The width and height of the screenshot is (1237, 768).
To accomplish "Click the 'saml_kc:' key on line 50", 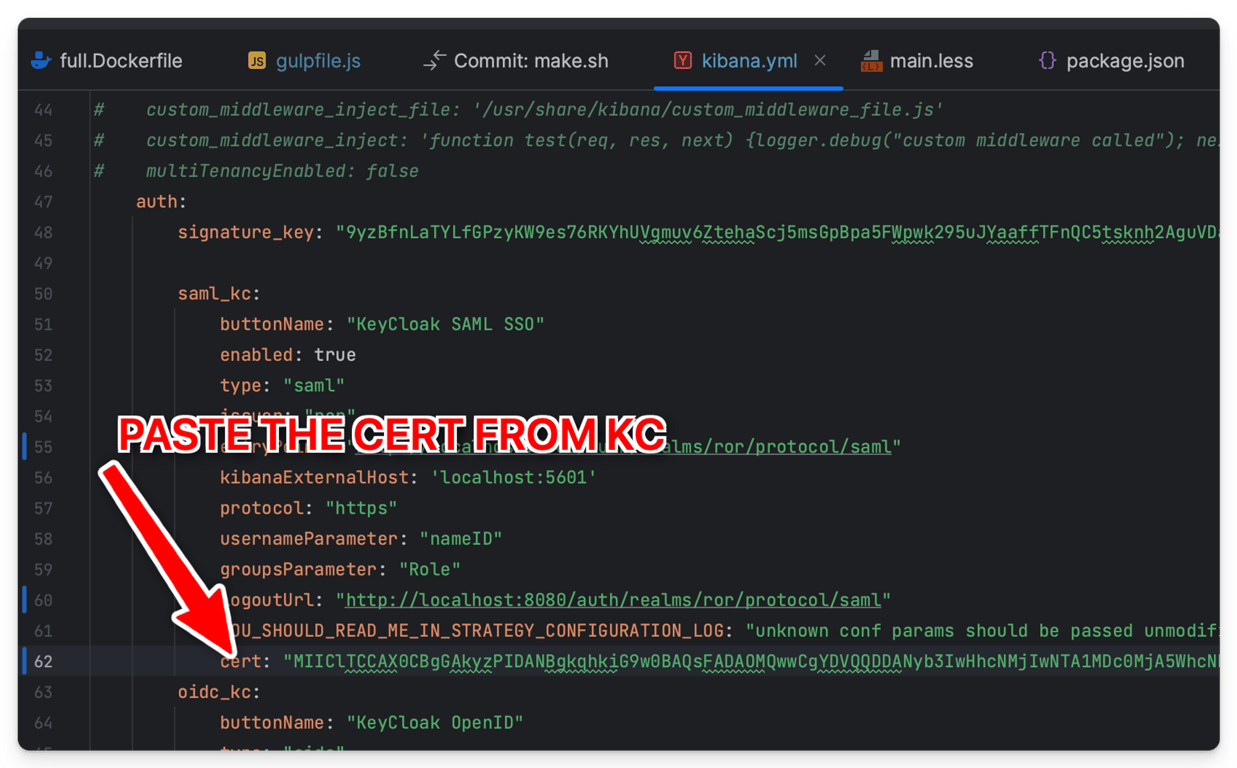I will [x=219, y=293].
